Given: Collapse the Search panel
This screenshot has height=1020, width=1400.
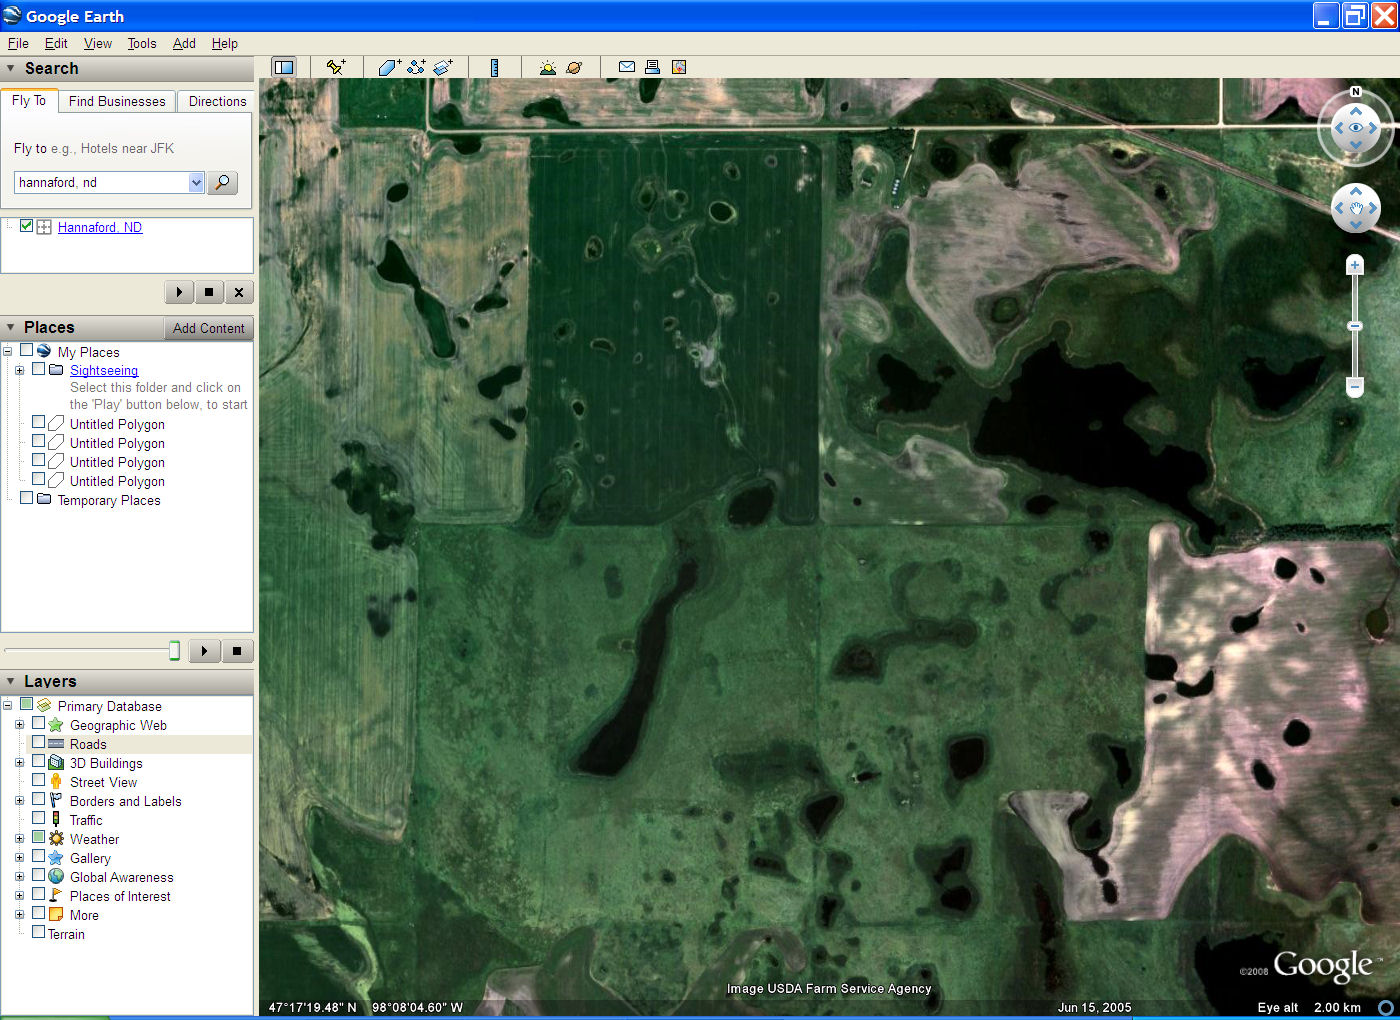Looking at the screenshot, I should coord(11,69).
